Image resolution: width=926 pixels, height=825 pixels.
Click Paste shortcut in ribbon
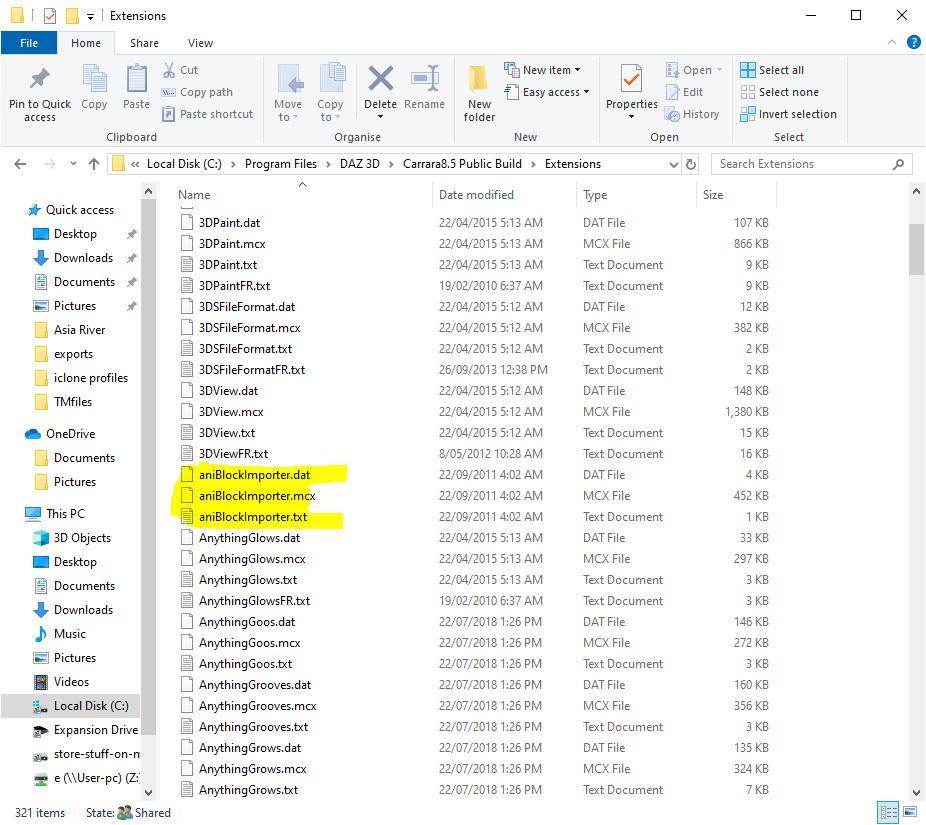pos(207,114)
